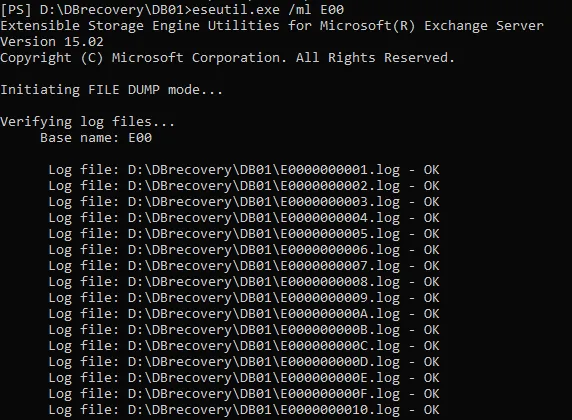
Task: Click 'Initiating FILE DUMP mode...' text
Action: 111,90
